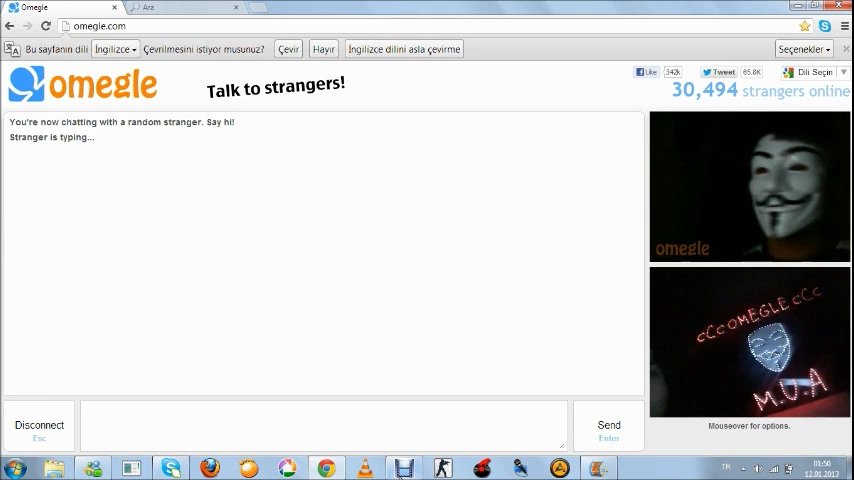Click the '30,494 strangers online' text

(x=760, y=90)
